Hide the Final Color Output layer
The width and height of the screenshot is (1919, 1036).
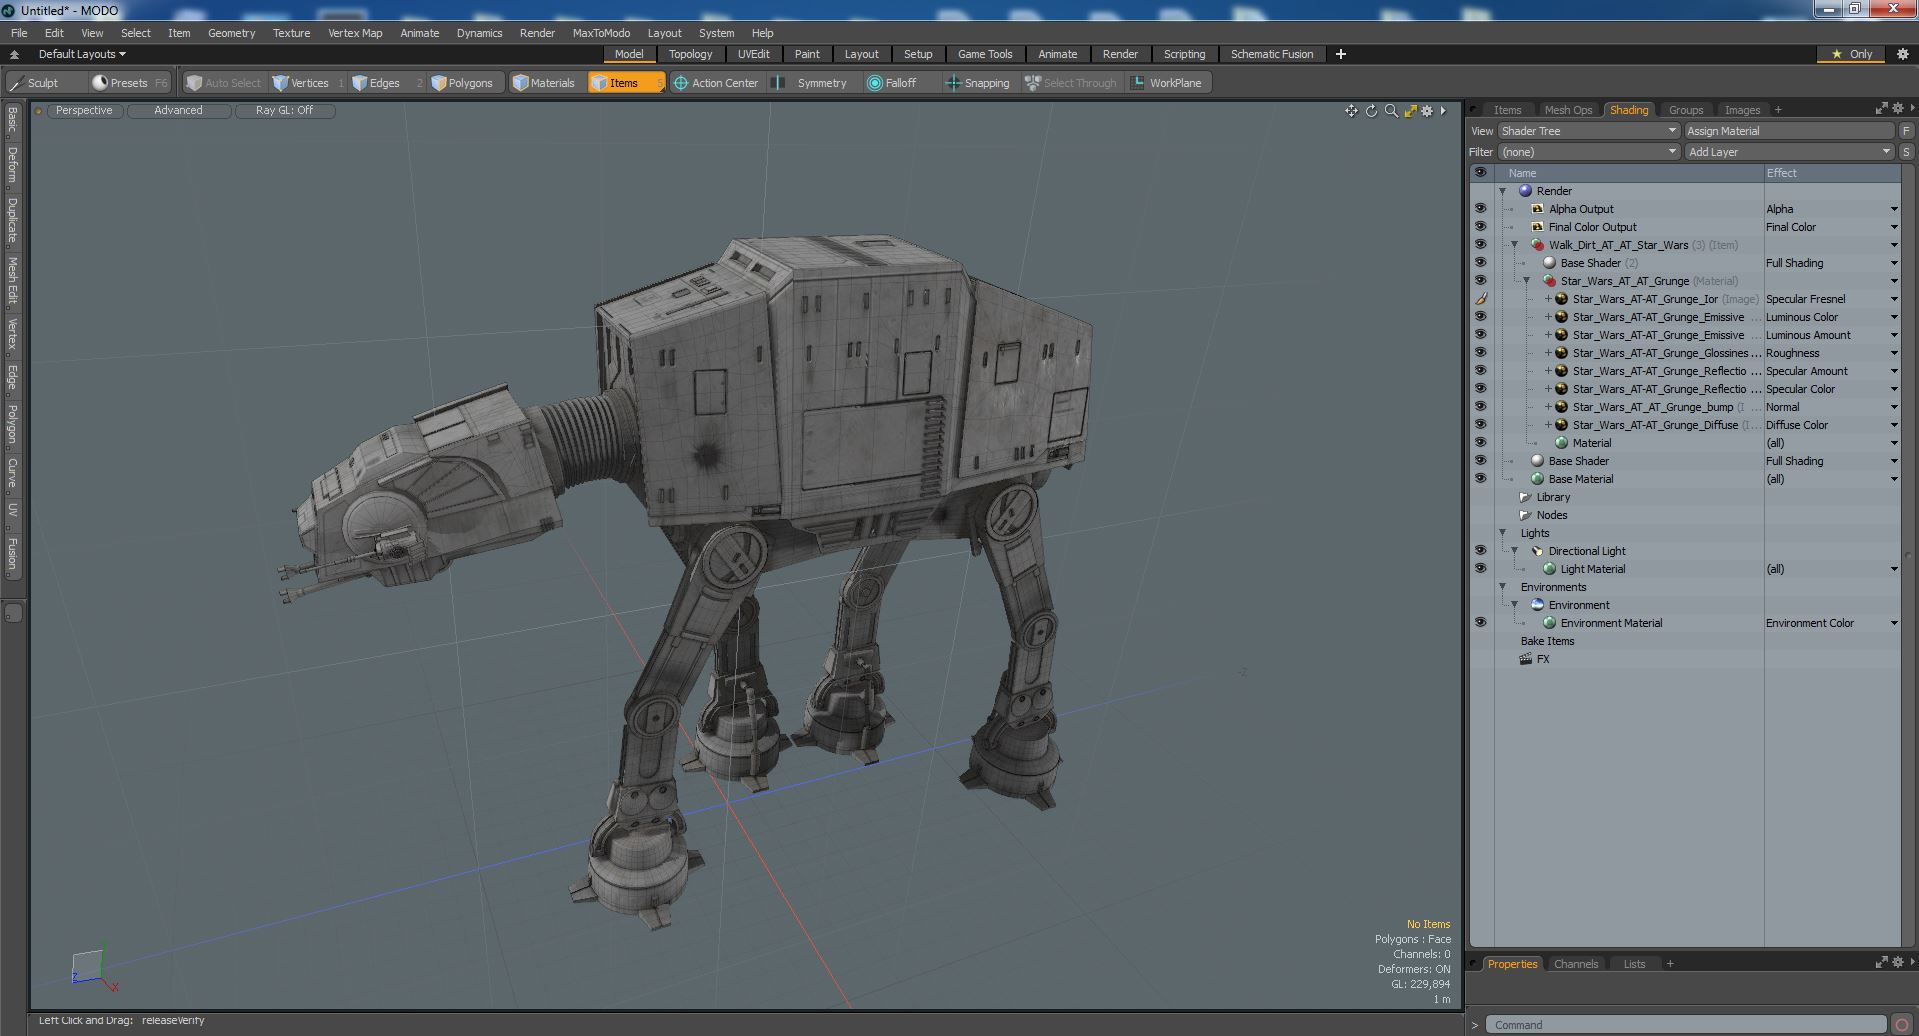coord(1480,227)
